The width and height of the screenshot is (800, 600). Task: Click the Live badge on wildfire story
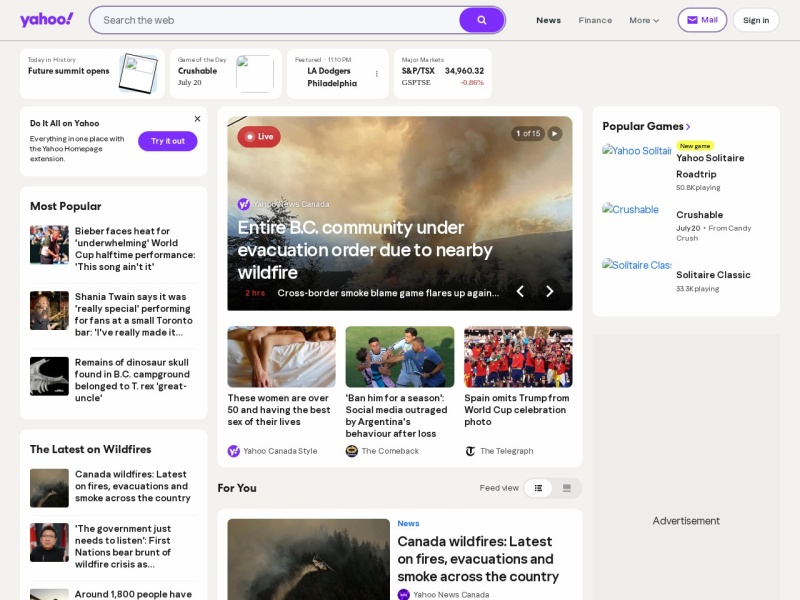[x=259, y=137]
